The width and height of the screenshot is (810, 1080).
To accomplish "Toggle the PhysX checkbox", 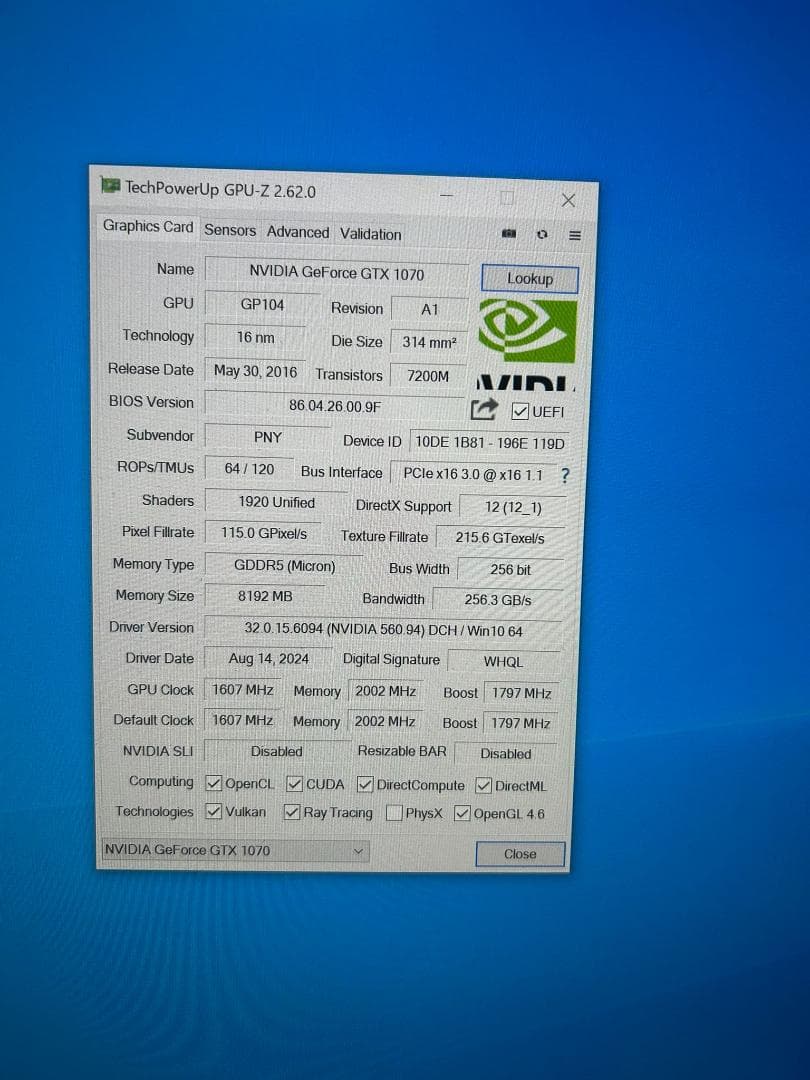I will [x=395, y=813].
